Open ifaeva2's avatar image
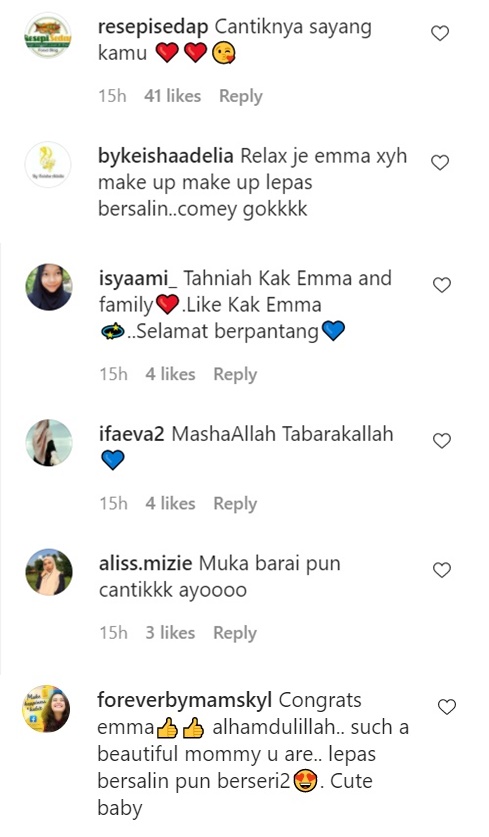Image resolution: width=489 pixels, height=837 pixels. point(49,443)
